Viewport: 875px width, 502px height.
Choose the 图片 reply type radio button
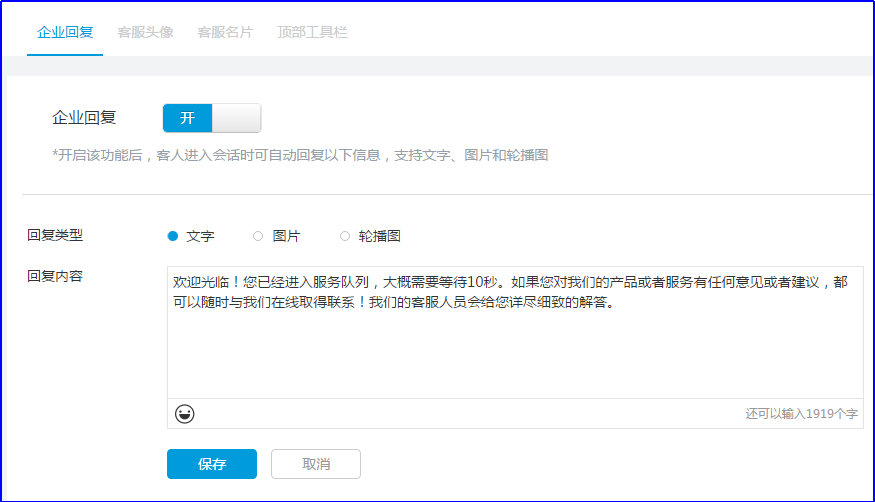(258, 236)
